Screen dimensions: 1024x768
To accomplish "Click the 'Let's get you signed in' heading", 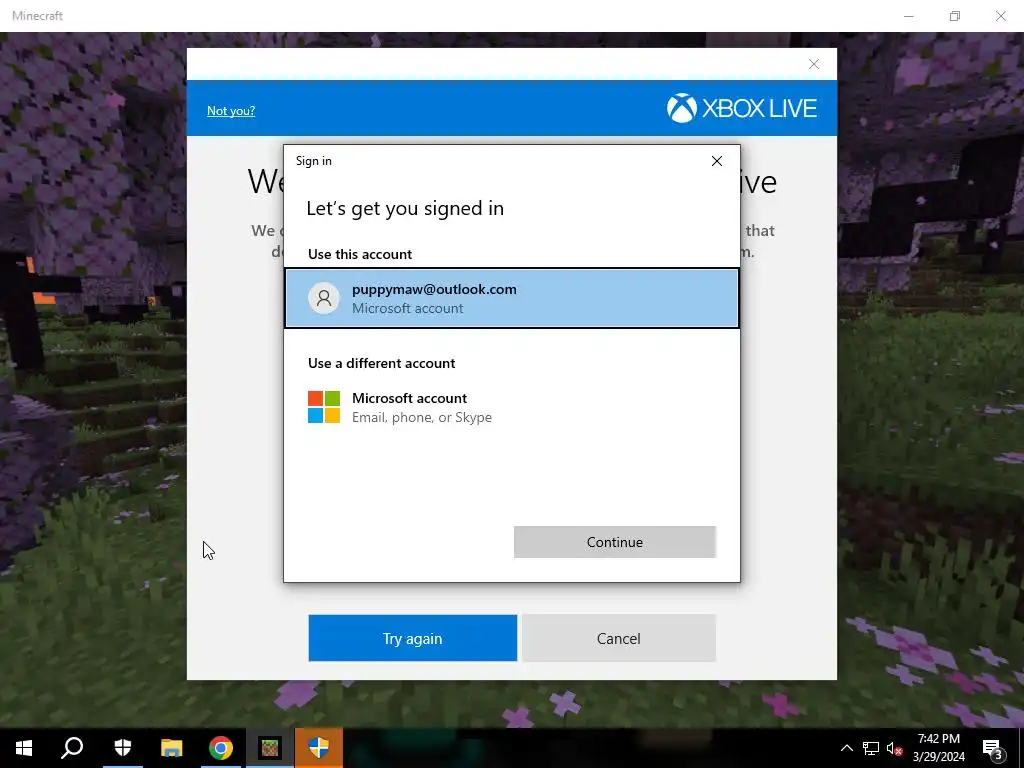I will pos(405,208).
